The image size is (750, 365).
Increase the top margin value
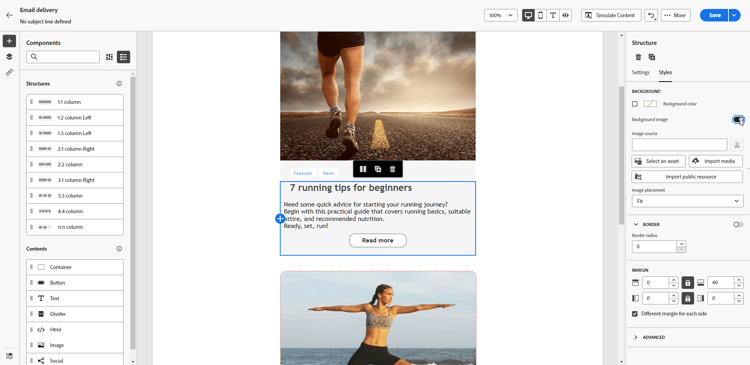(x=673, y=280)
